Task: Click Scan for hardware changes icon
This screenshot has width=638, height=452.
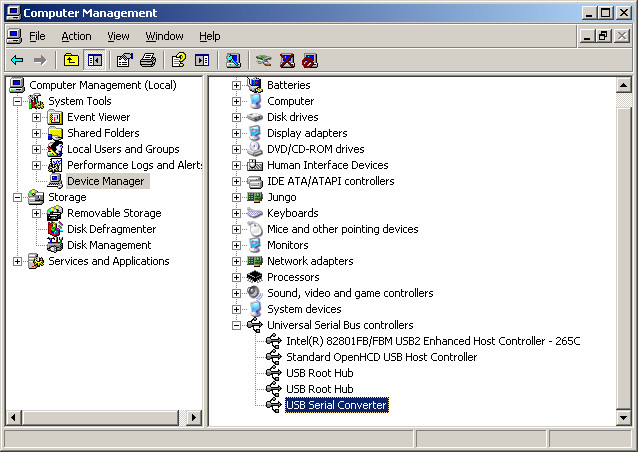Action: coord(233,61)
